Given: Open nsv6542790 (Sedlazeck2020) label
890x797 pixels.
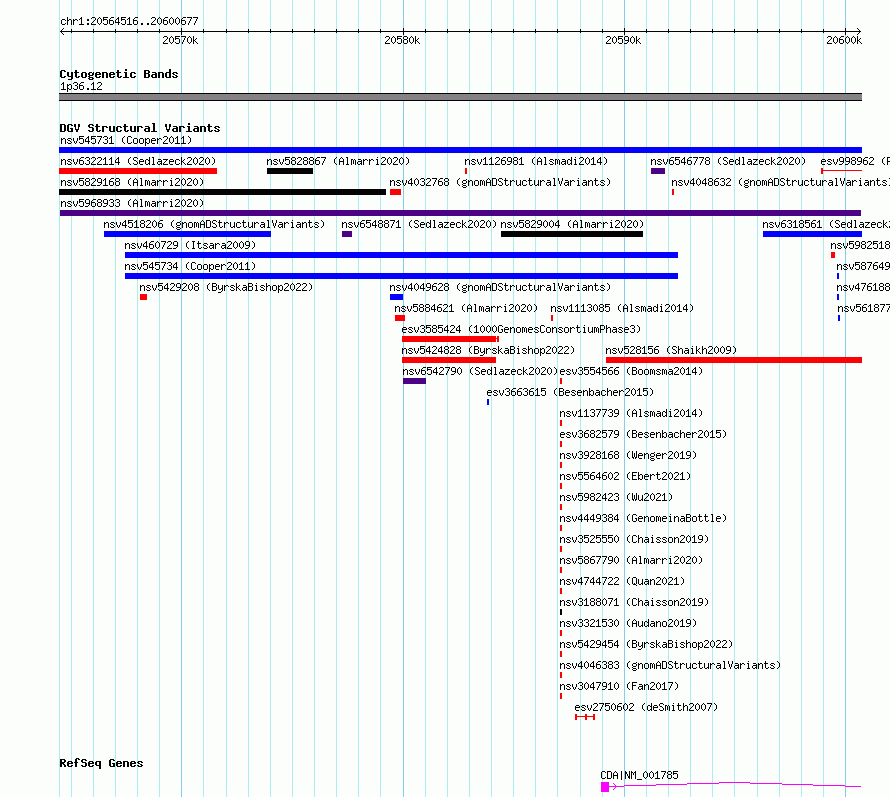Looking at the screenshot, I should point(480,371).
